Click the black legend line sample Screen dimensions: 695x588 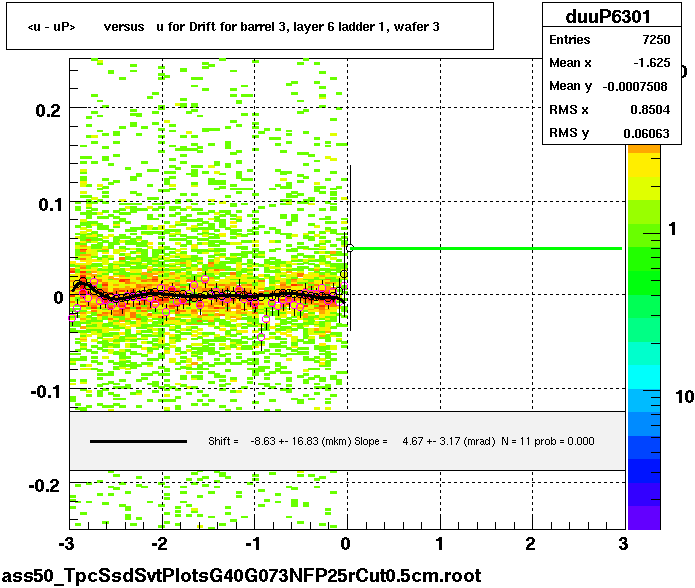tap(138, 441)
